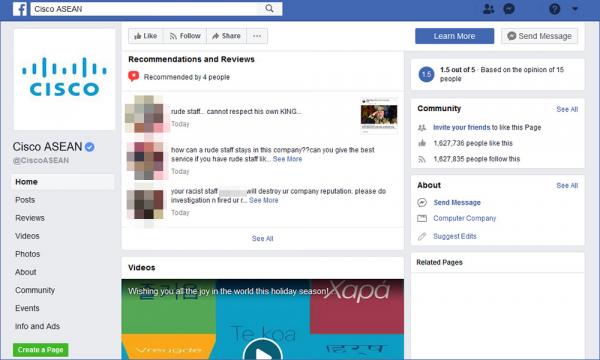This screenshot has width=600, height=360.
Task: Follow the Cisco ASEAN page
Action: pyautogui.click(x=185, y=36)
